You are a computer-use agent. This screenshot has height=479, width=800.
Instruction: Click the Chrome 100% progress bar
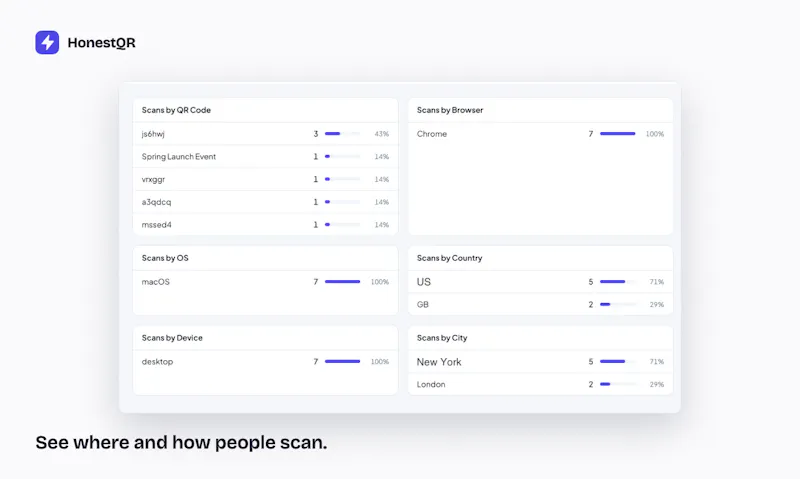[618, 134]
